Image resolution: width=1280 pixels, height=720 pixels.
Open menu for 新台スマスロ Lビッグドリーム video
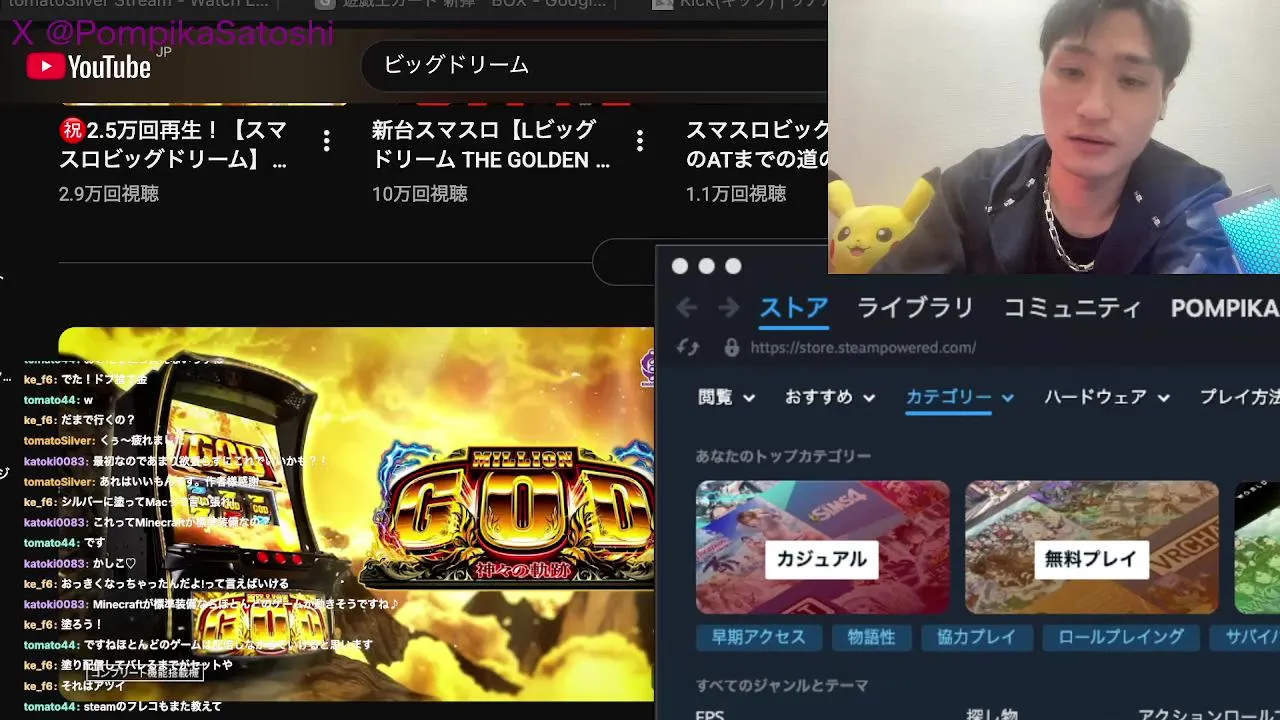coord(640,141)
